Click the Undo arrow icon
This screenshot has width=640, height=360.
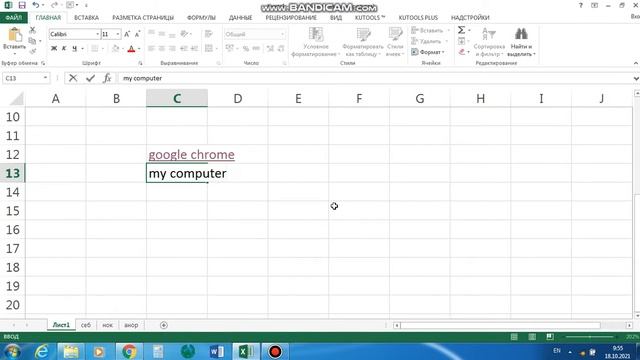point(36,5)
